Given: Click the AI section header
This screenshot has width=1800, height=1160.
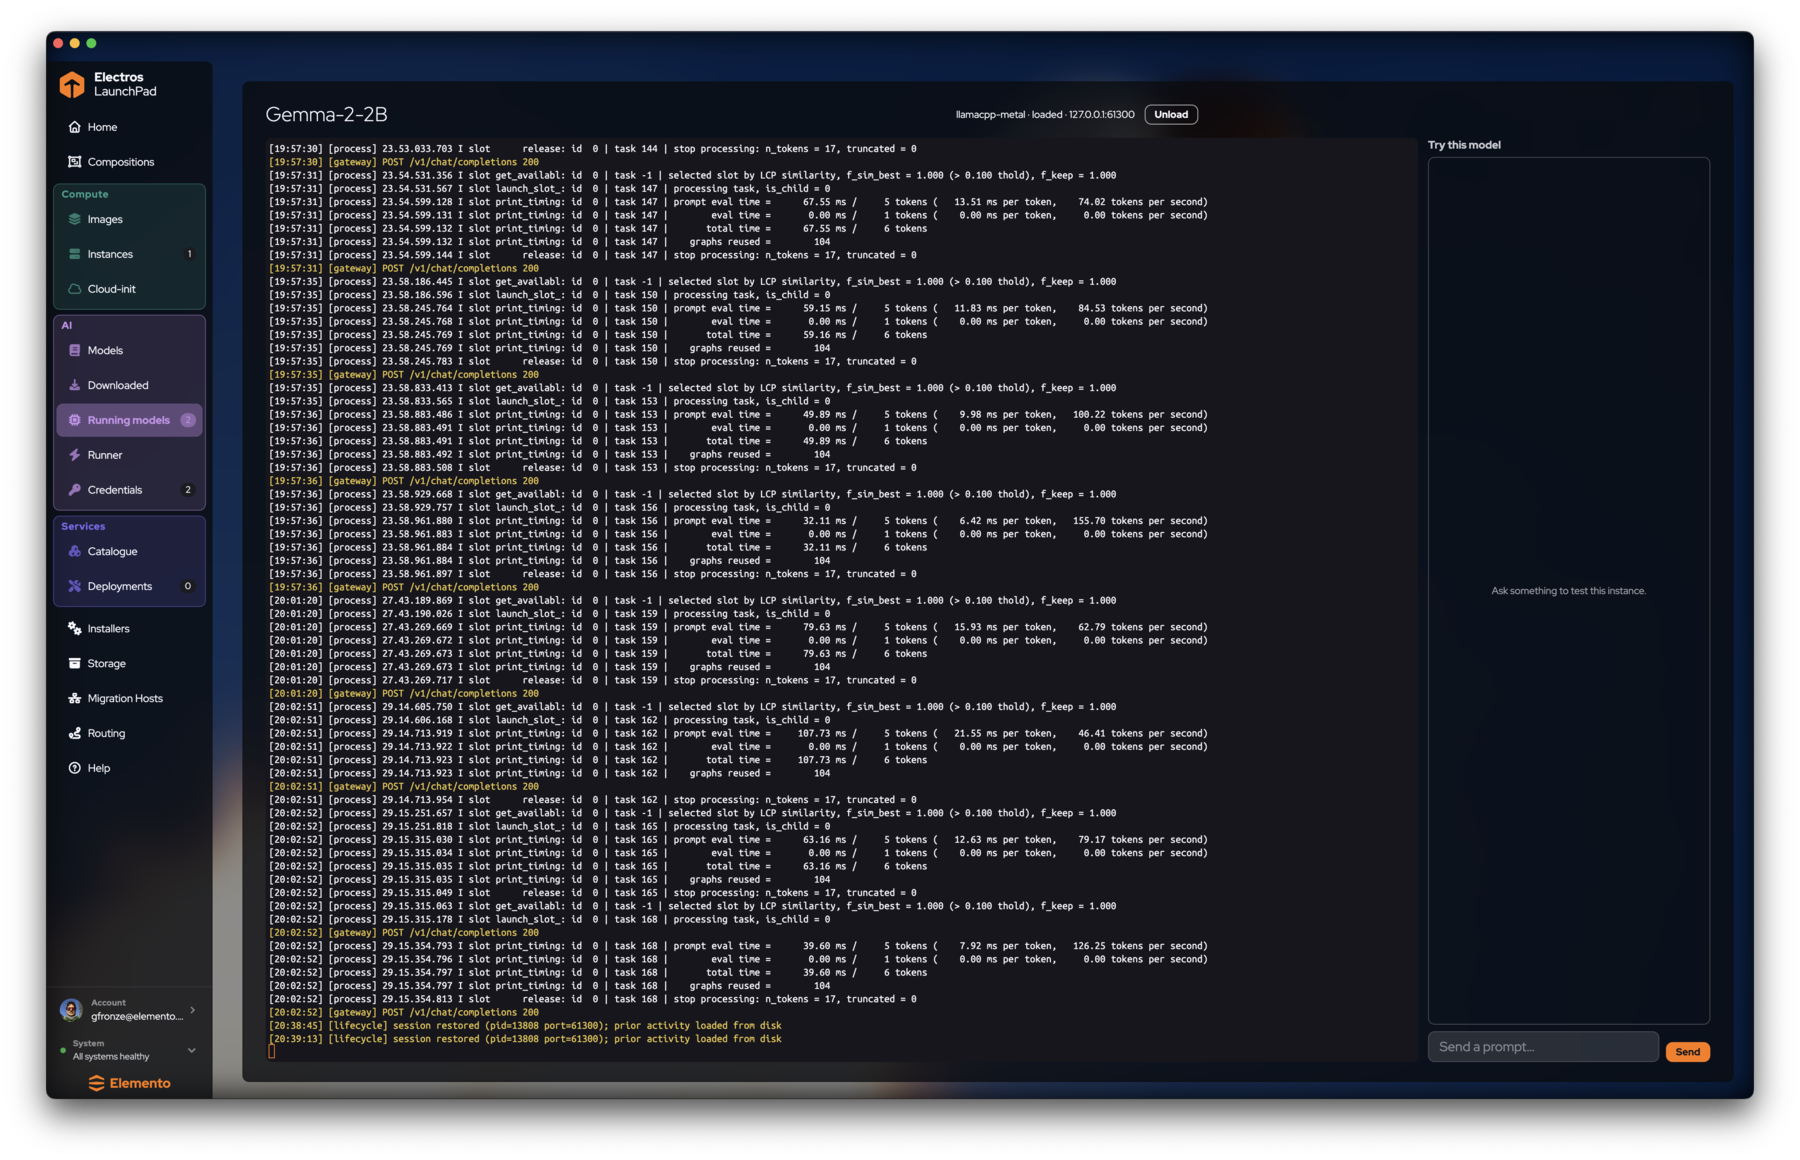Looking at the screenshot, I should (x=67, y=325).
